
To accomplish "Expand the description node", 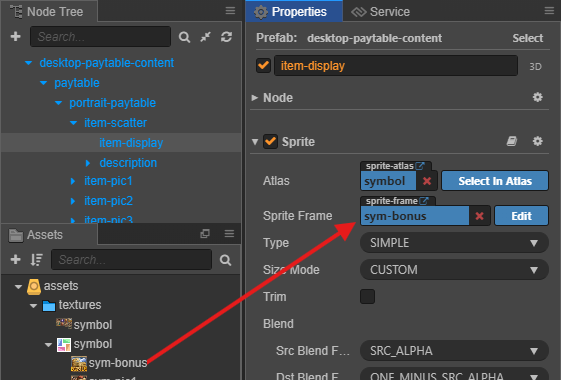I will coord(88,163).
